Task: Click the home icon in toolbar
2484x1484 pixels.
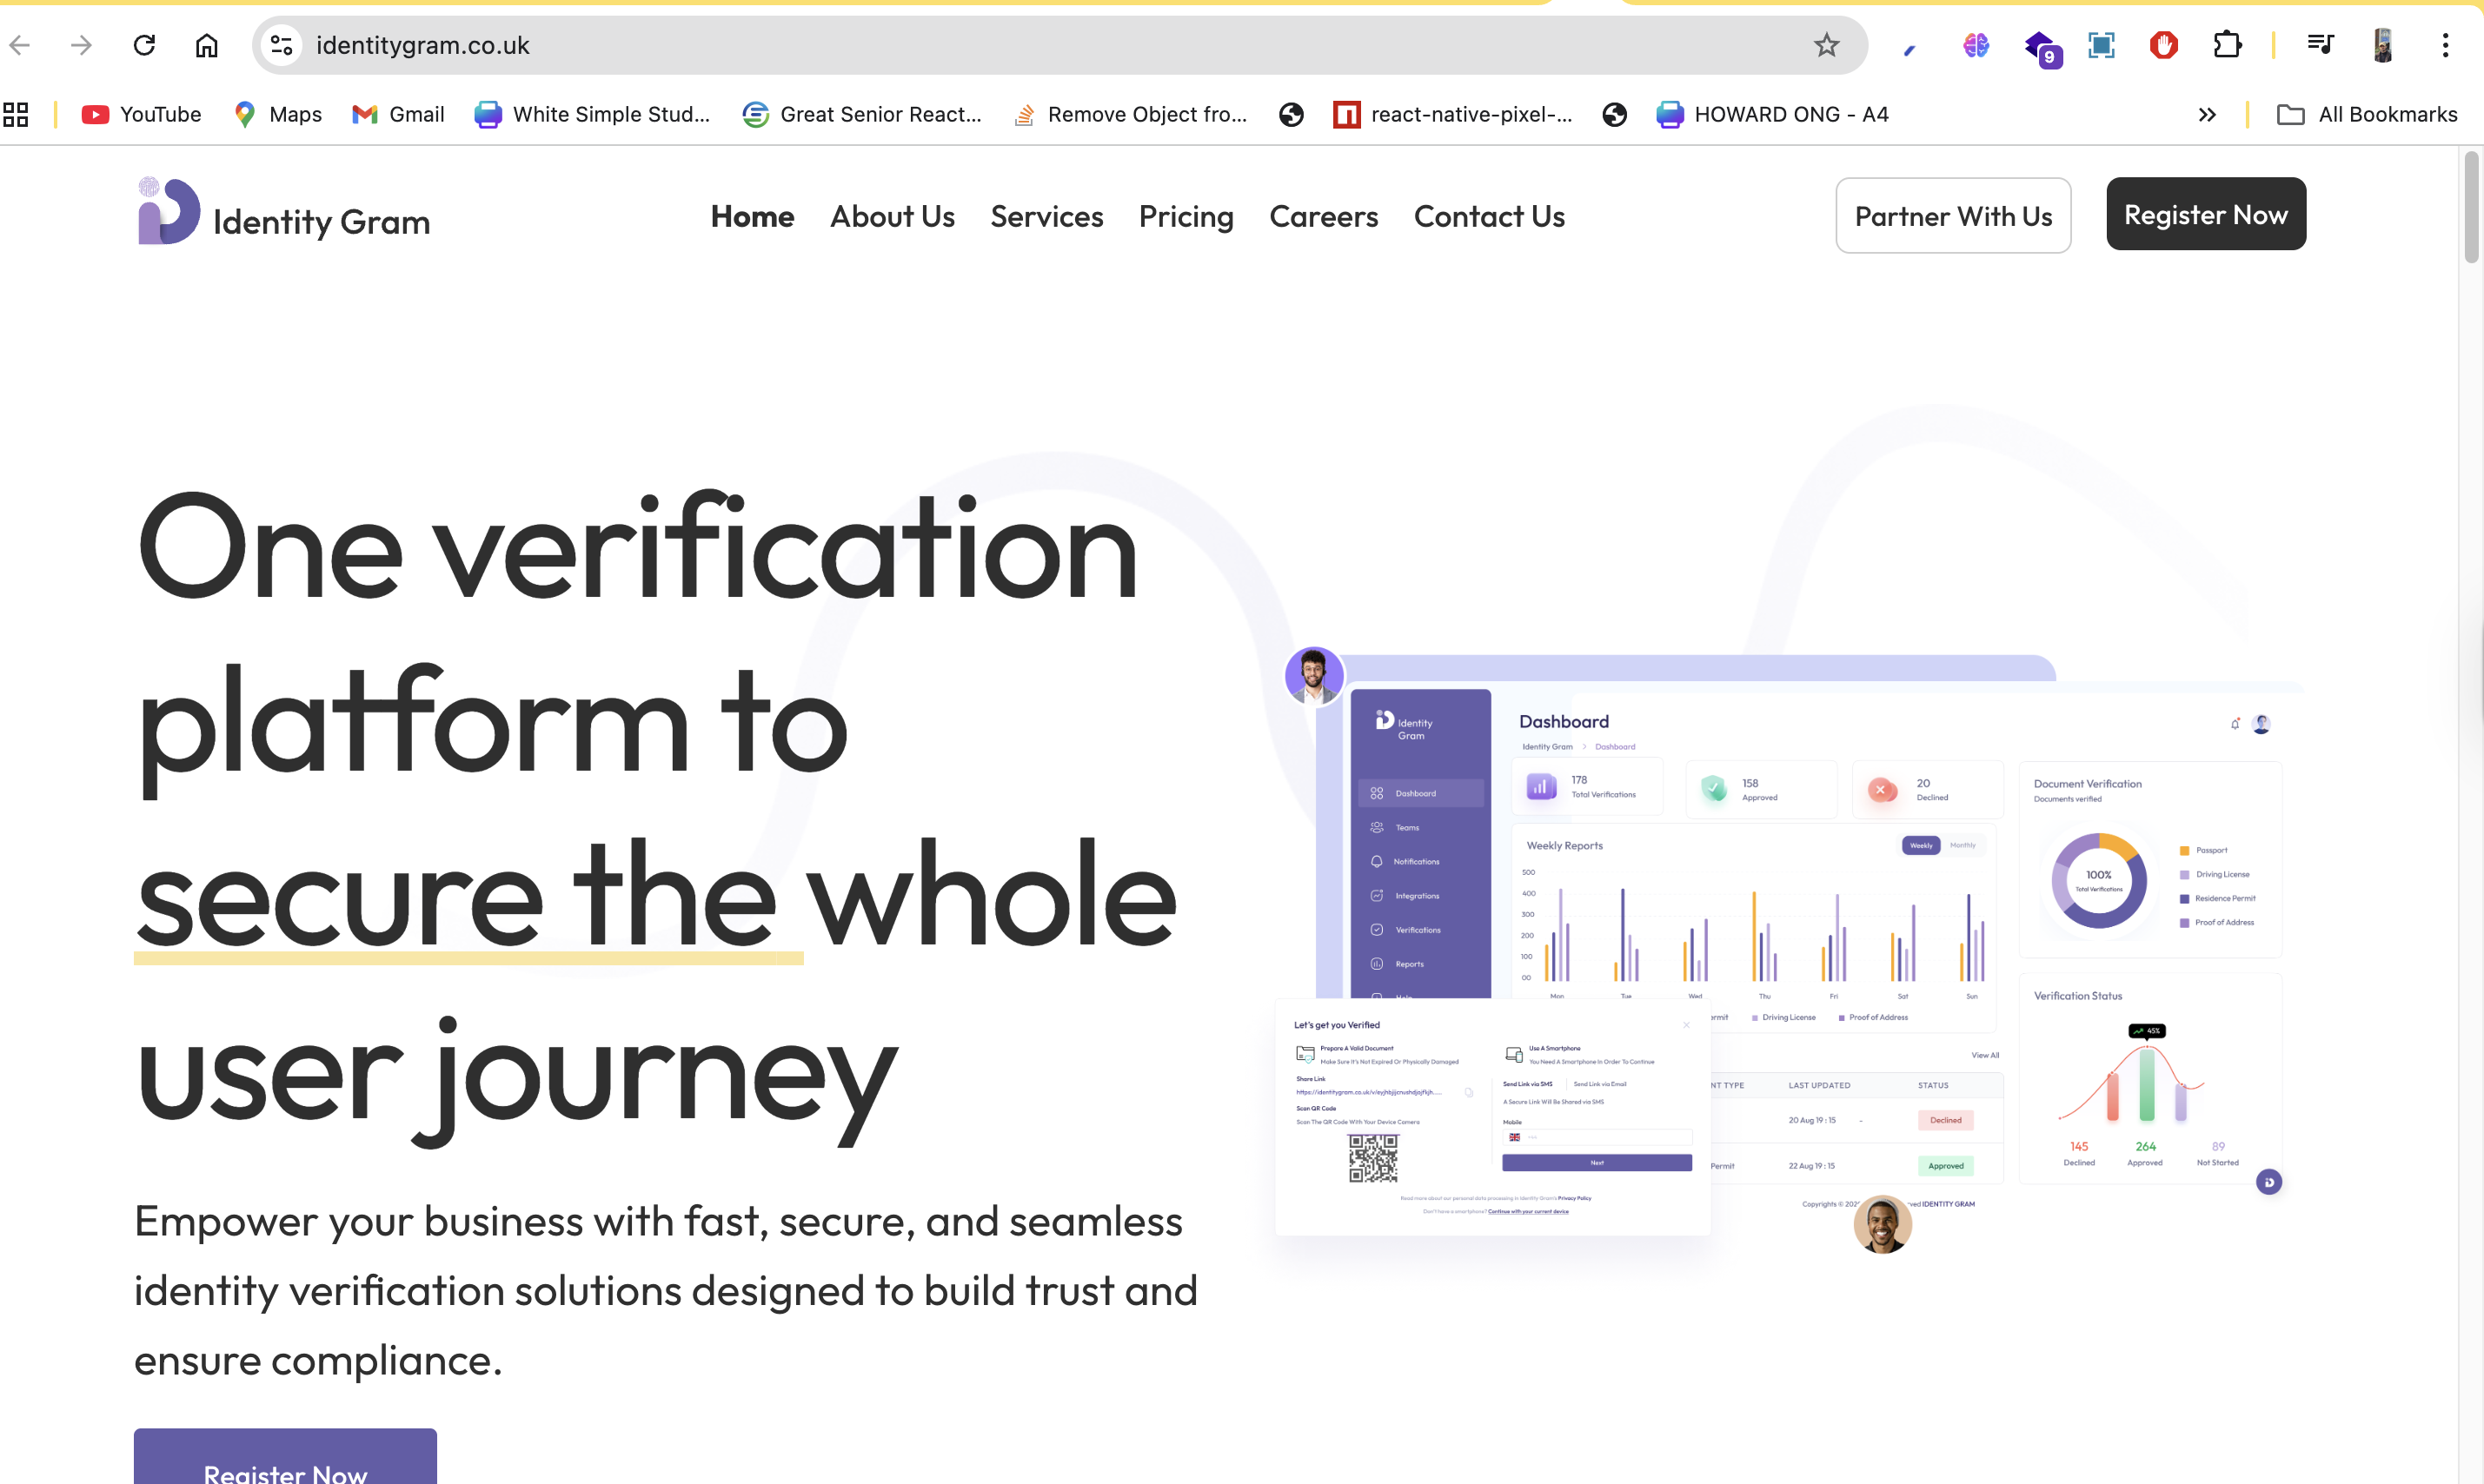Action: (x=206, y=45)
